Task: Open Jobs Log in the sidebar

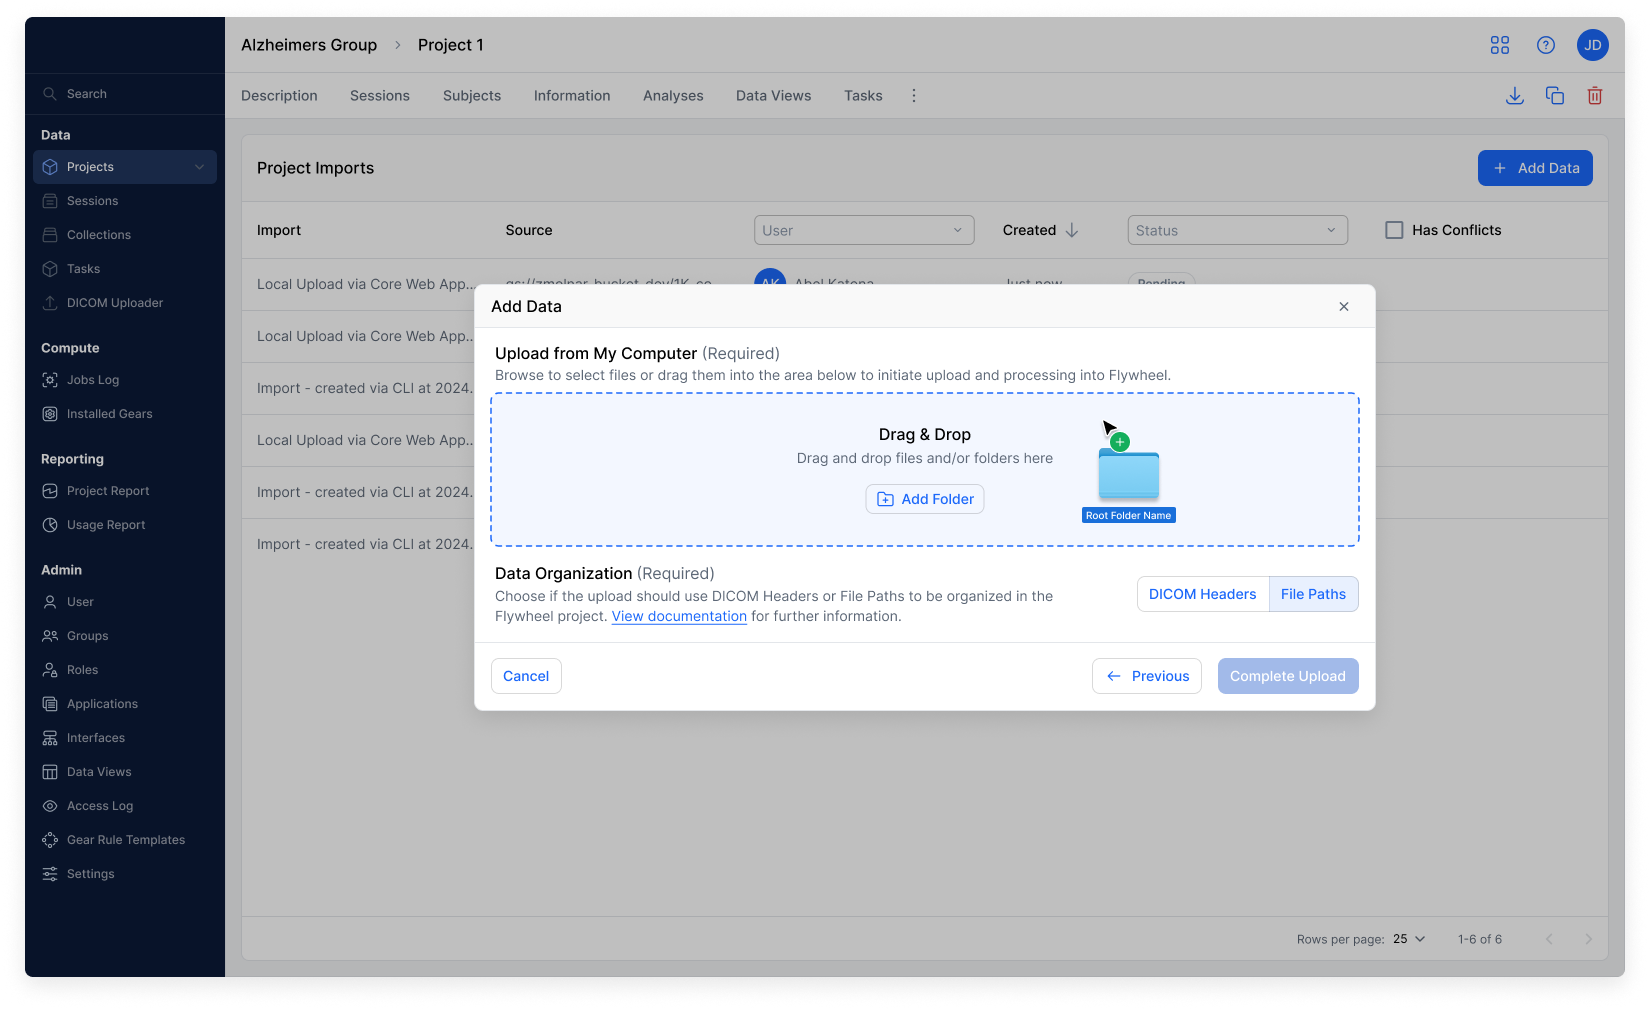Action: [125, 380]
